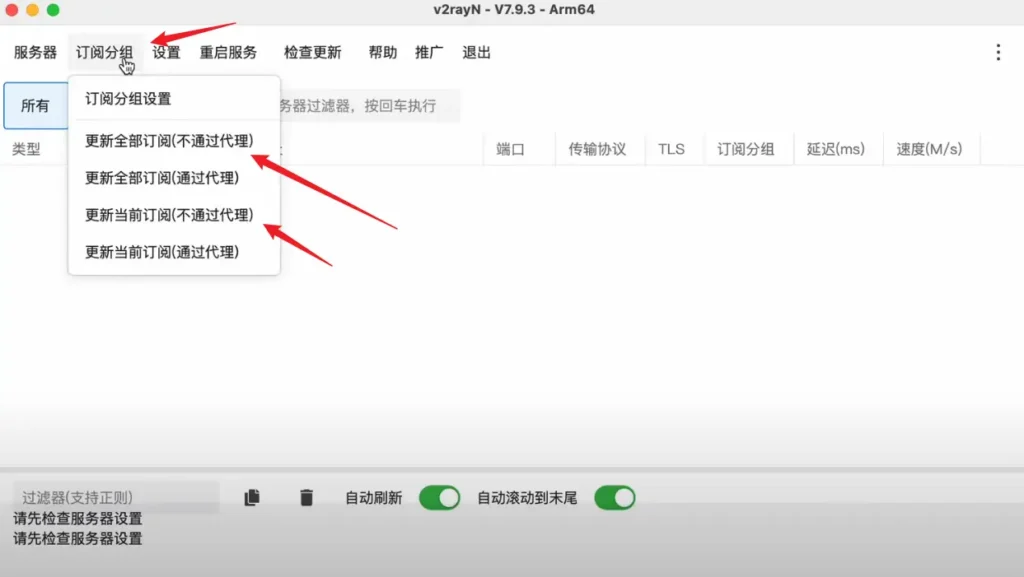Viewport: 1024px width, 577px height.
Task: Open the three-dot more options menu
Action: (997, 52)
